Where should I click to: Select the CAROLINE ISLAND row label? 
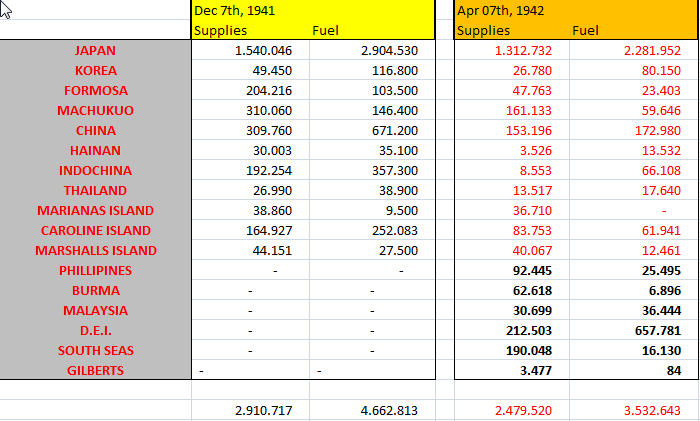[96, 230]
